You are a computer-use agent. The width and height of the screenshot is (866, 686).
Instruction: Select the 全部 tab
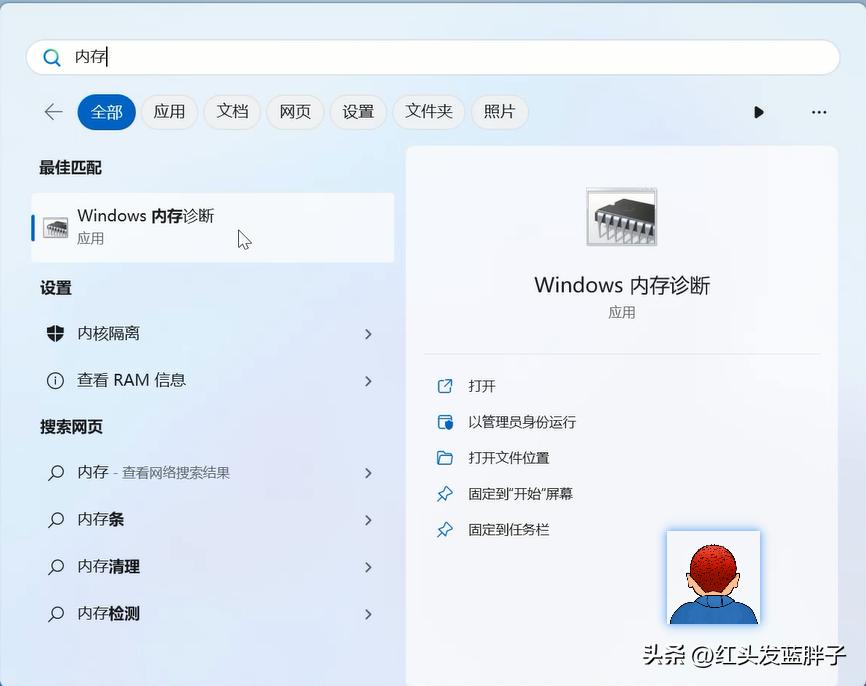click(x=106, y=112)
